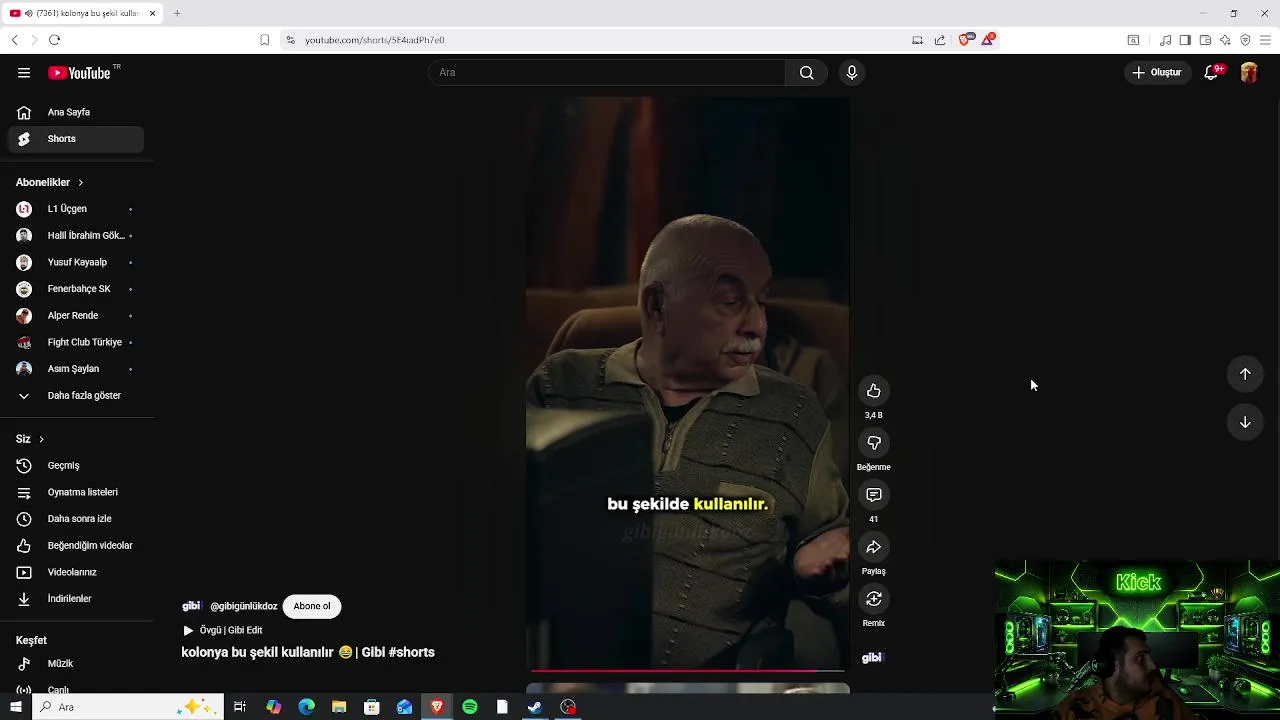This screenshot has height=720, width=1280.
Task: Open Steam from taskbar
Action: point(535,707)
